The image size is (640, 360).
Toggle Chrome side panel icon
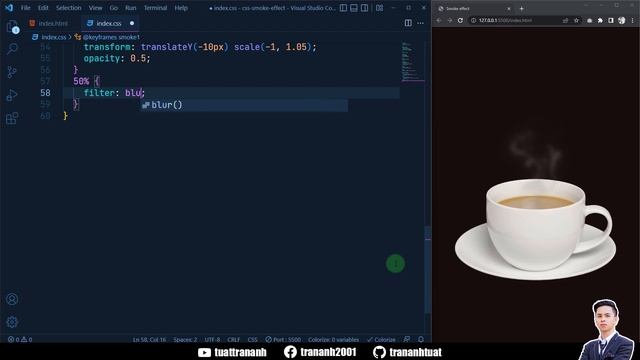(611, 20)
